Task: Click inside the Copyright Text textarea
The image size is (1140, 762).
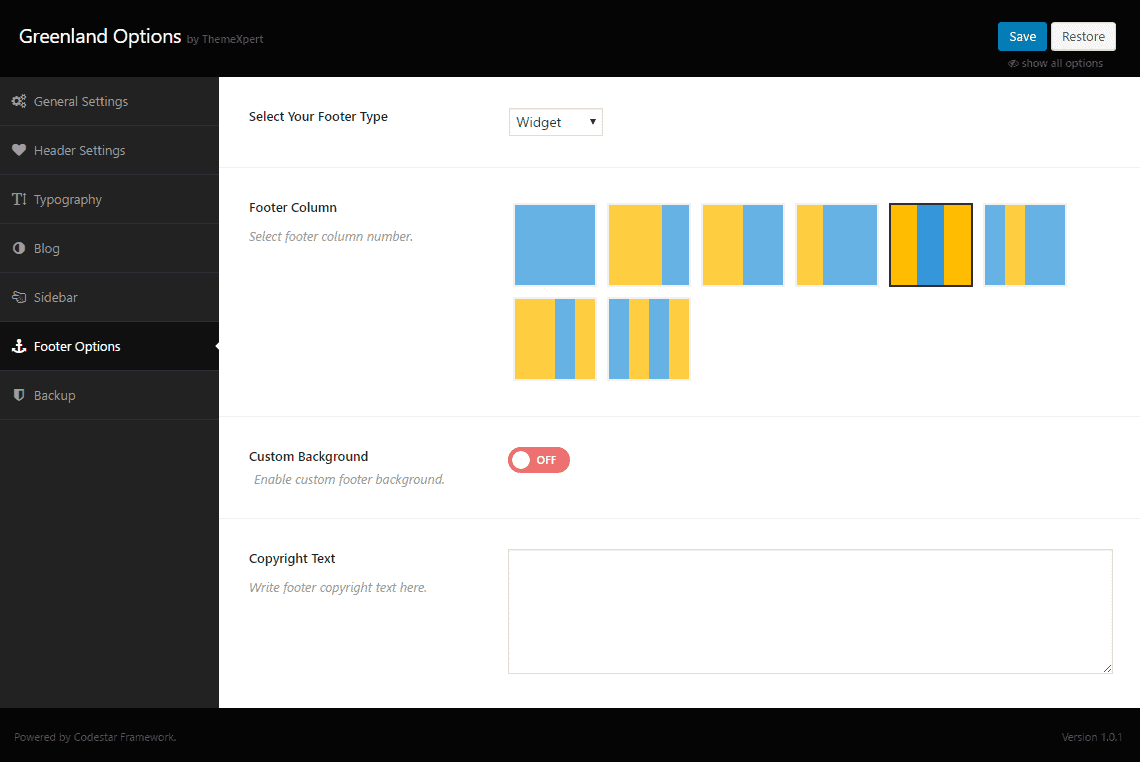Action: (810, 611)
